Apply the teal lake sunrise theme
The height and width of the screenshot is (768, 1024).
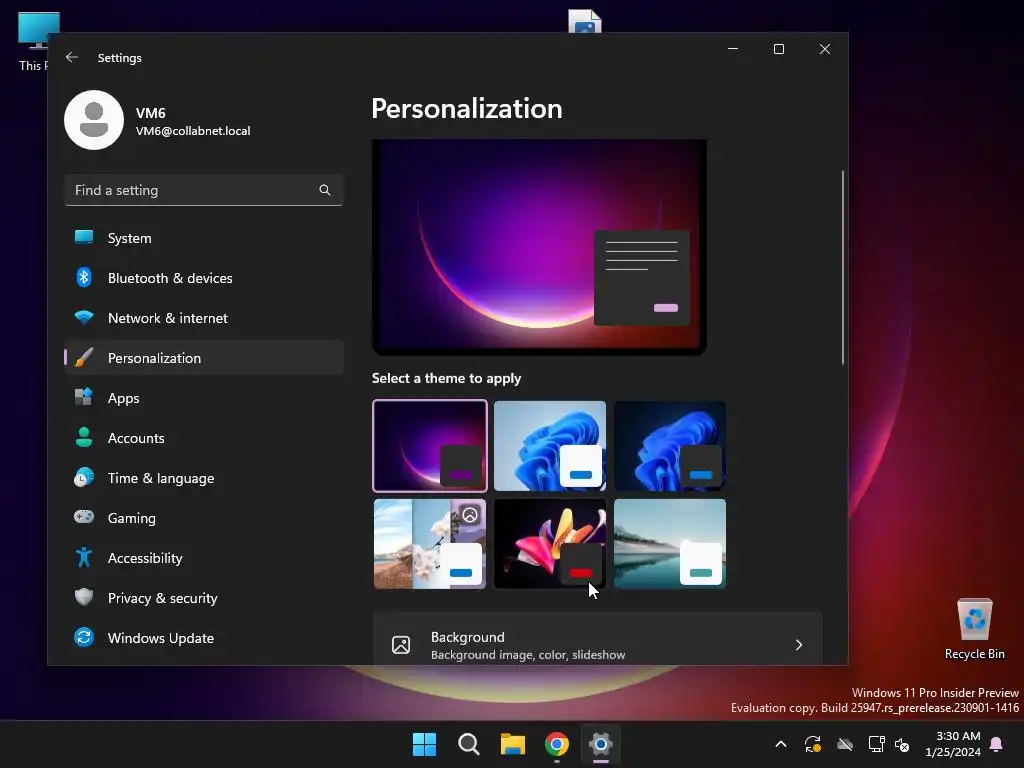click(x=670, y=543)
